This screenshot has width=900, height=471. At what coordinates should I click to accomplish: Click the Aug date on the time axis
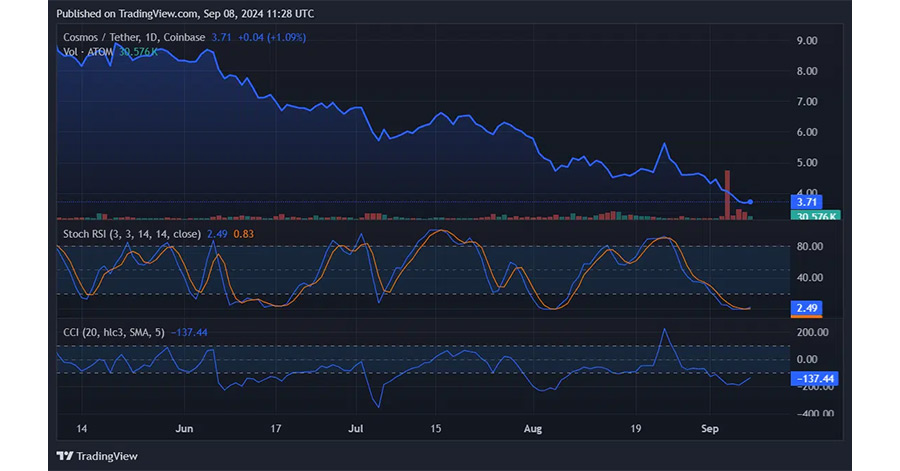click(533, 429)
